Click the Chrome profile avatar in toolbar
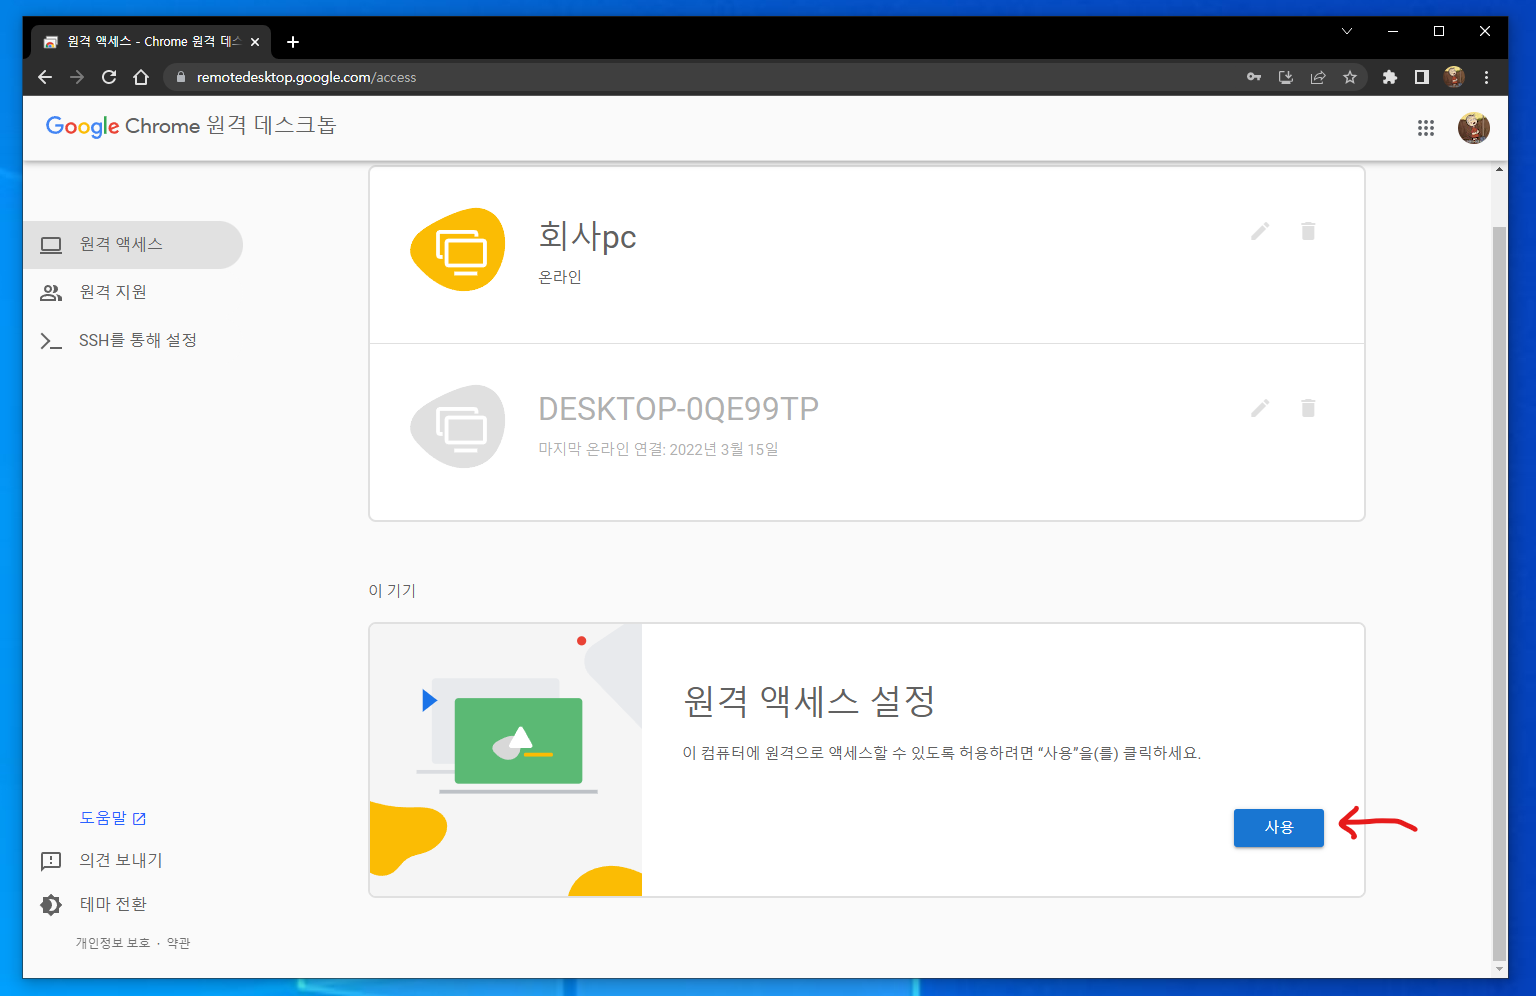Screen dimensions: 1536x996 (1454, 77)
